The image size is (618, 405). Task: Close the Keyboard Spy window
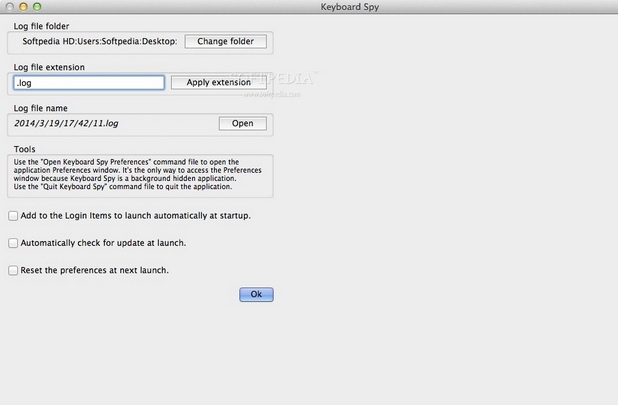tap(9, 7)
